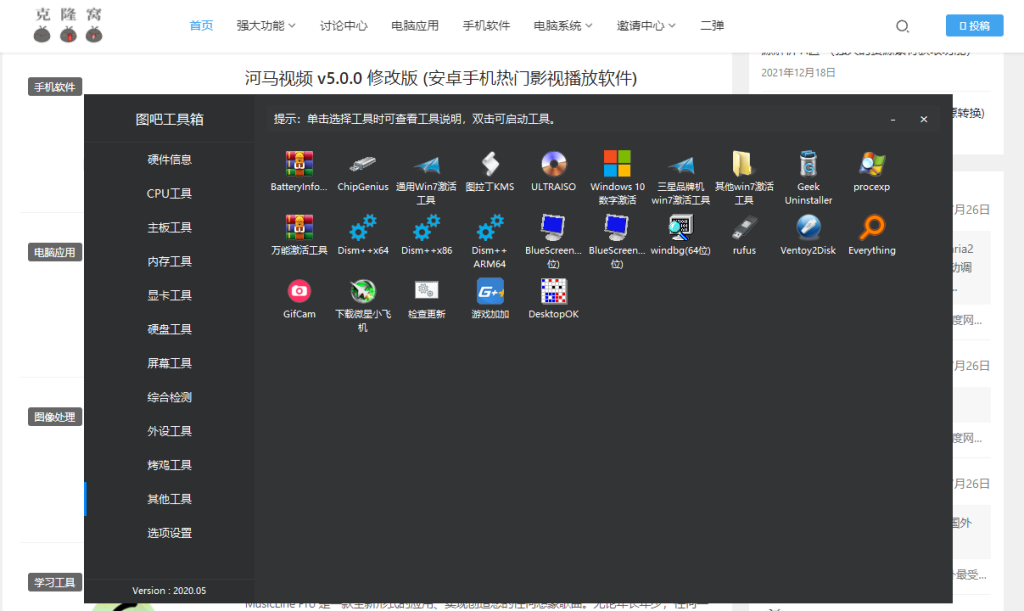Go to 首页 on website
This screenshot has height=611, width=1024.
pyautogui.click(x=201, y=25)
